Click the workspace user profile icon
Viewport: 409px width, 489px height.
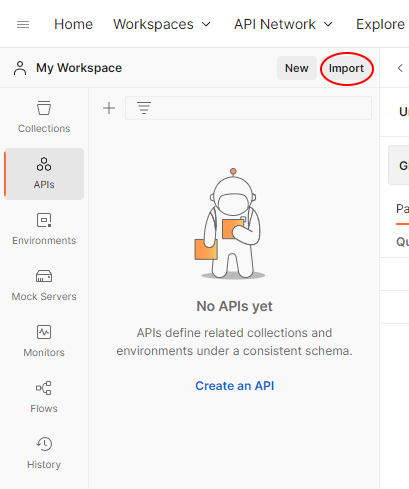pyautogui.click(x=20, y=68)
